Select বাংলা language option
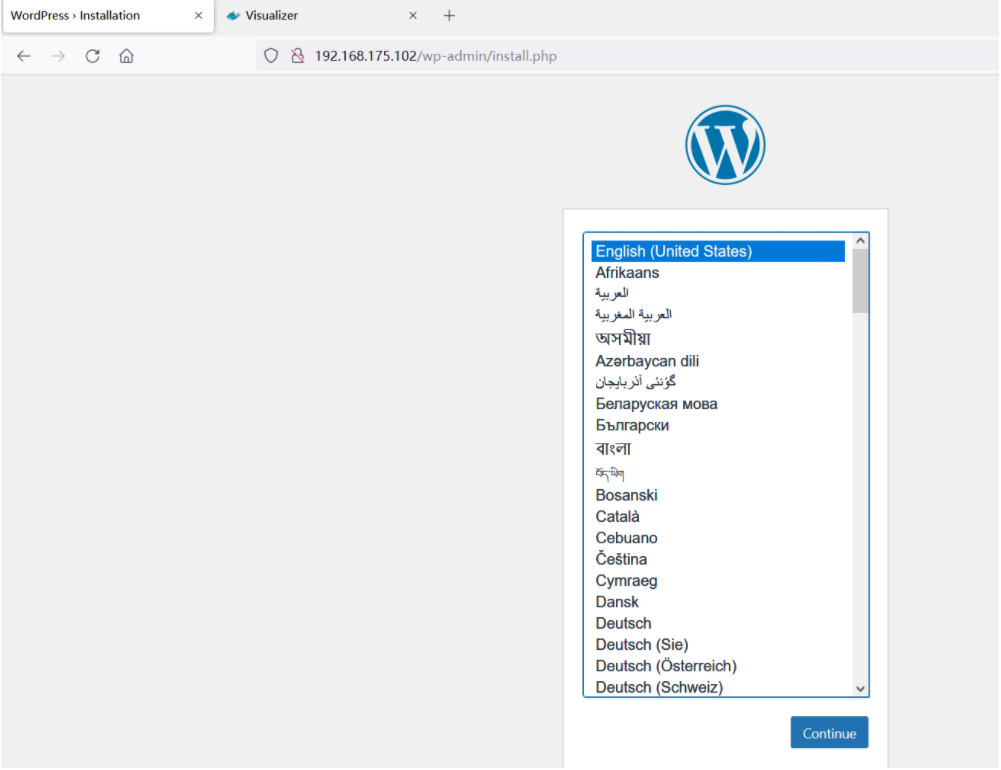Viewport: 1001px width, 770px height. click(x=718, y=448)
